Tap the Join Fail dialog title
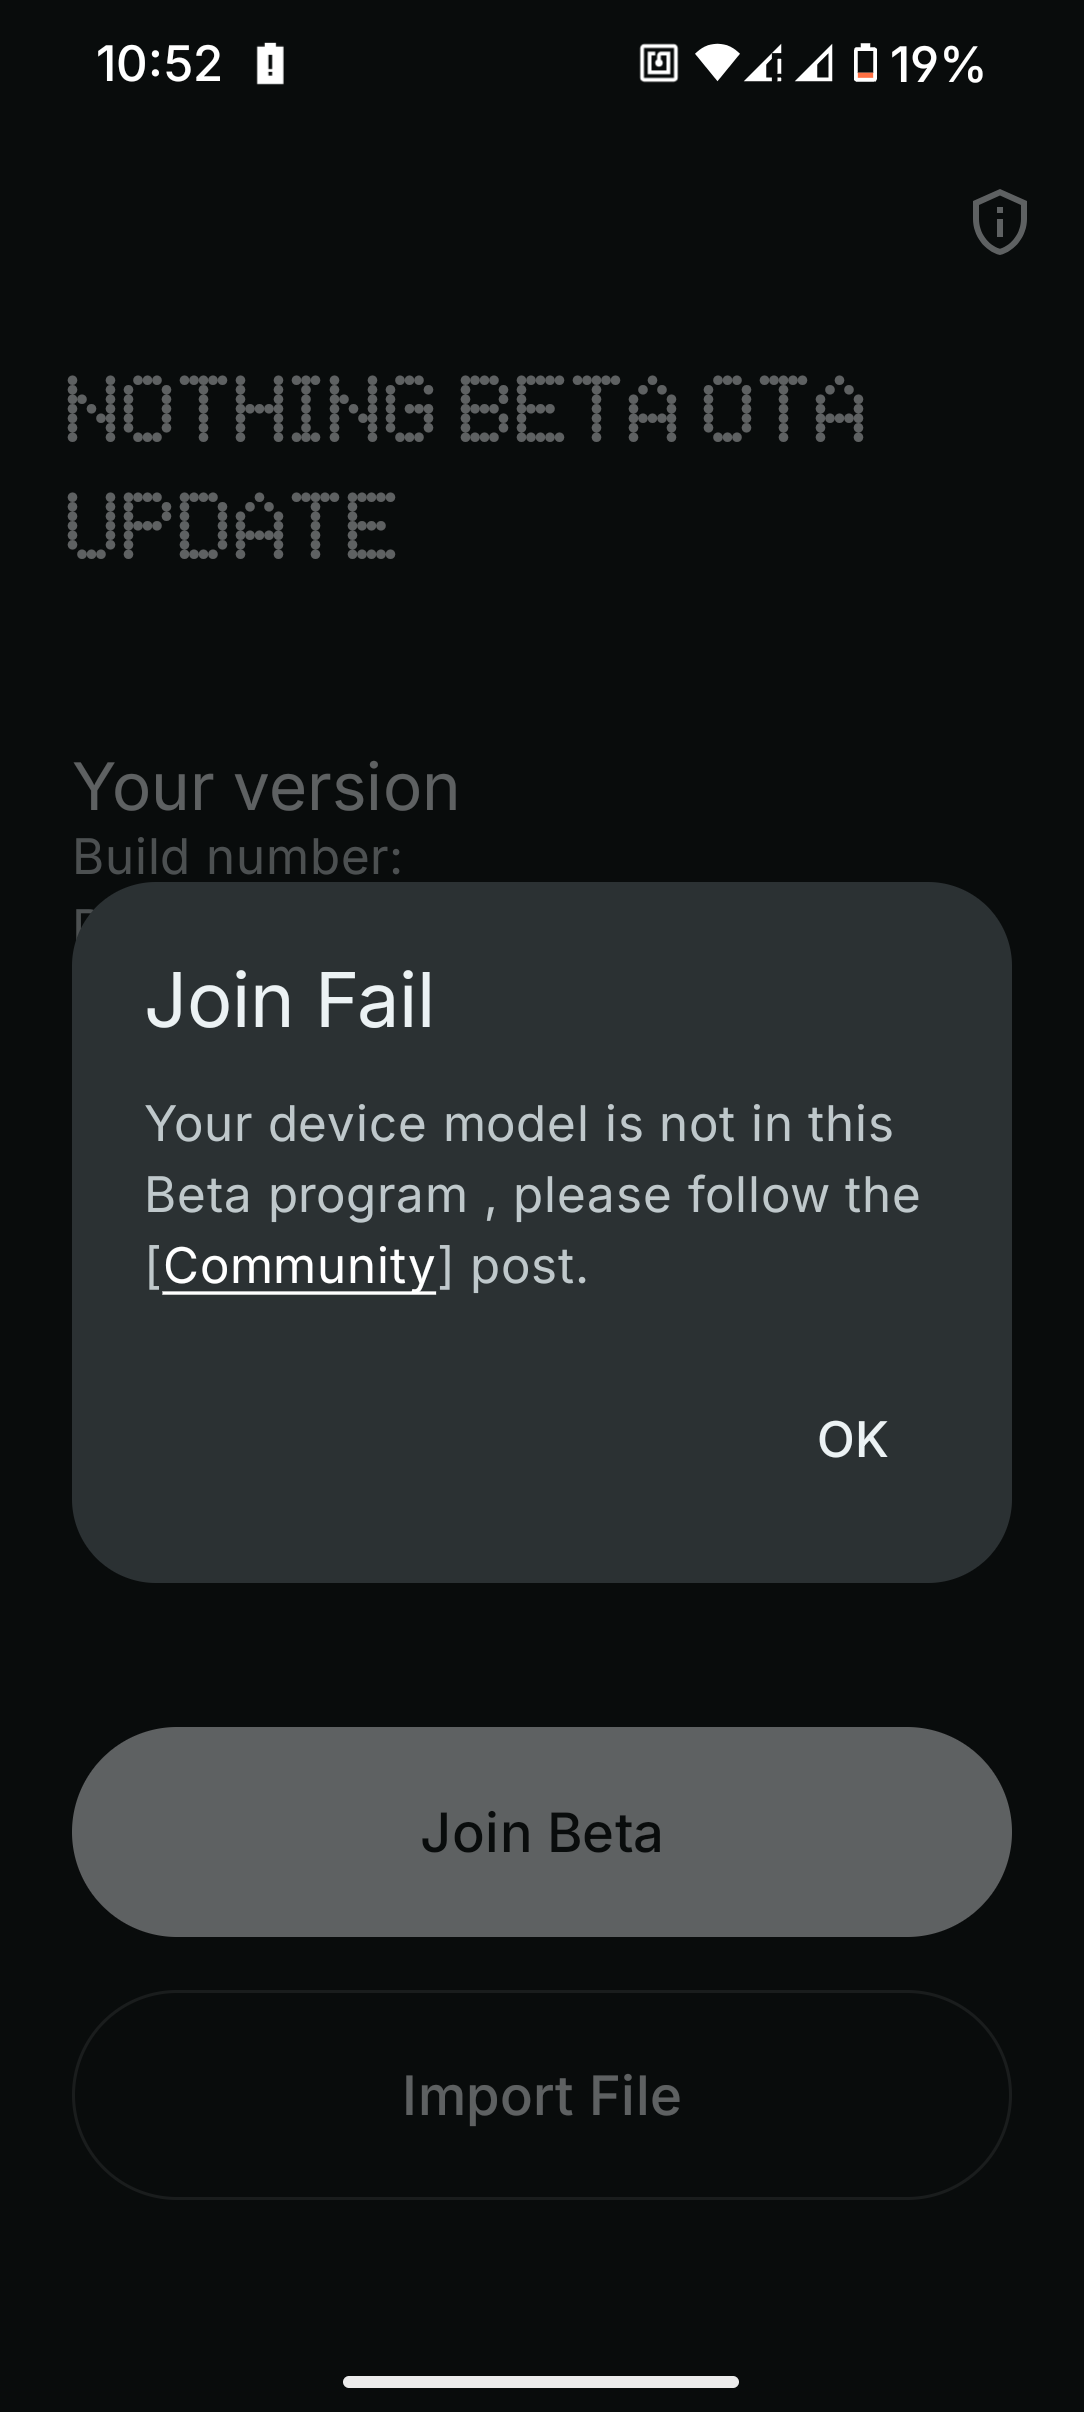The width and height of the screenshot is (1084, 2412). coord(290,999)
